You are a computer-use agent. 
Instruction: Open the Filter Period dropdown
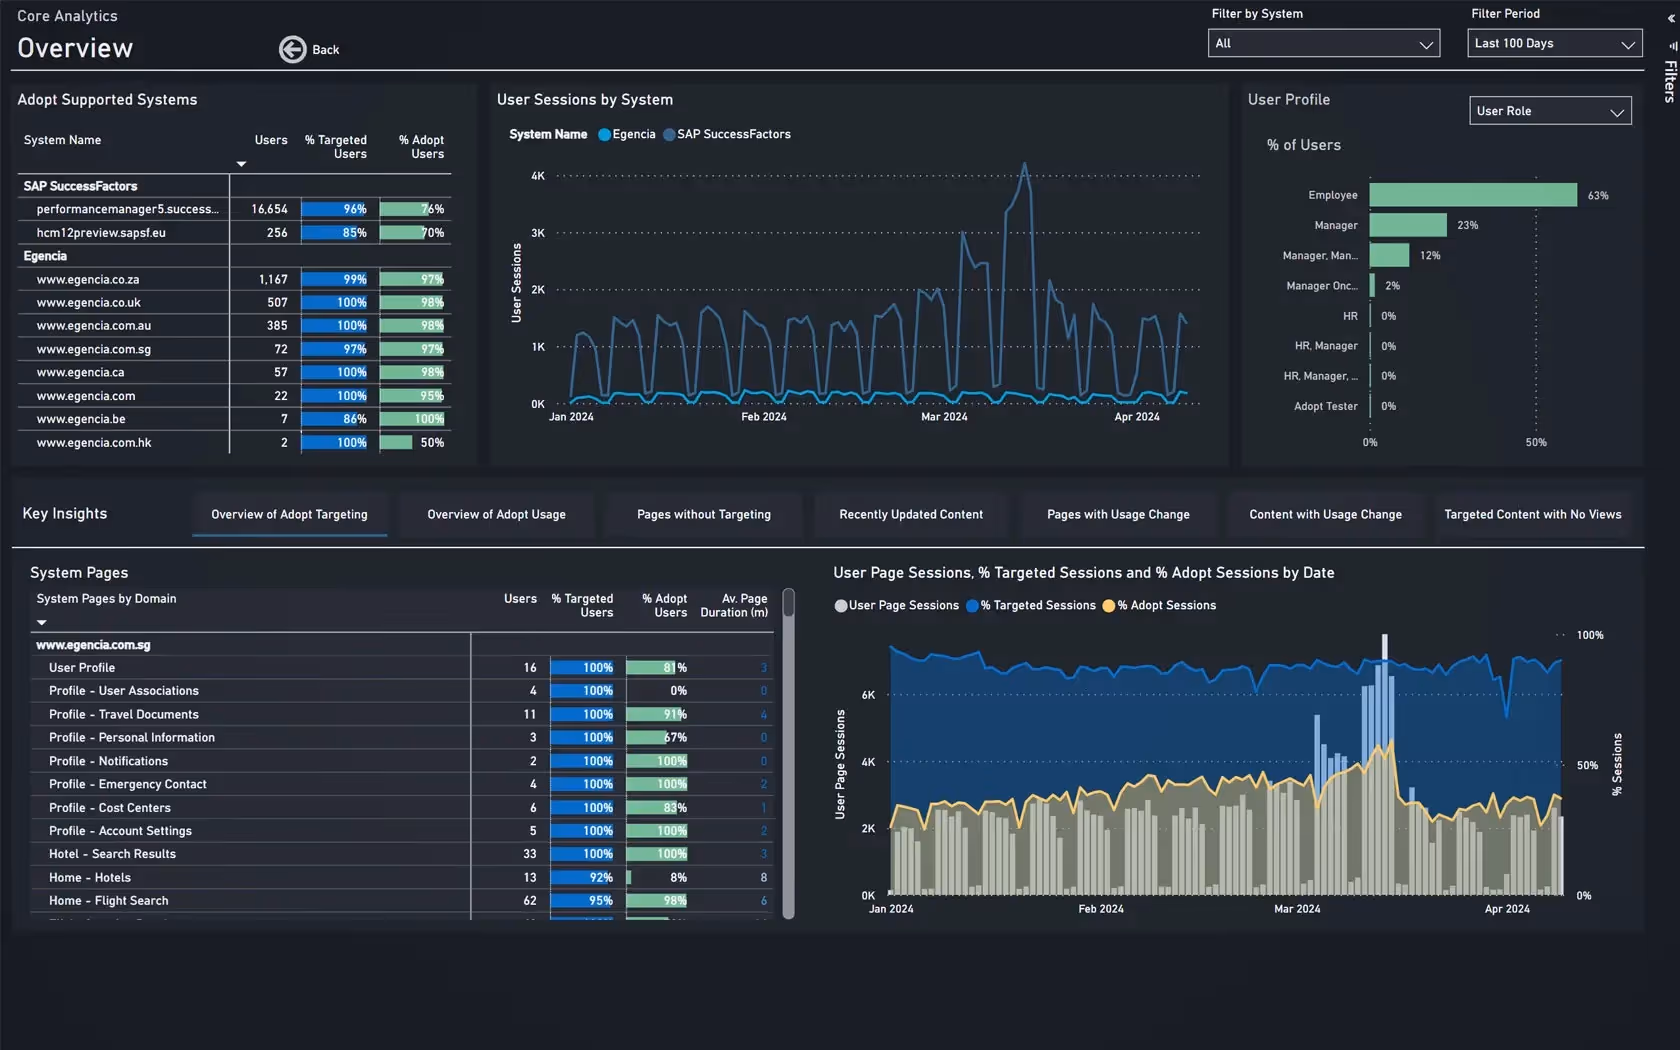click(1554, 43)
